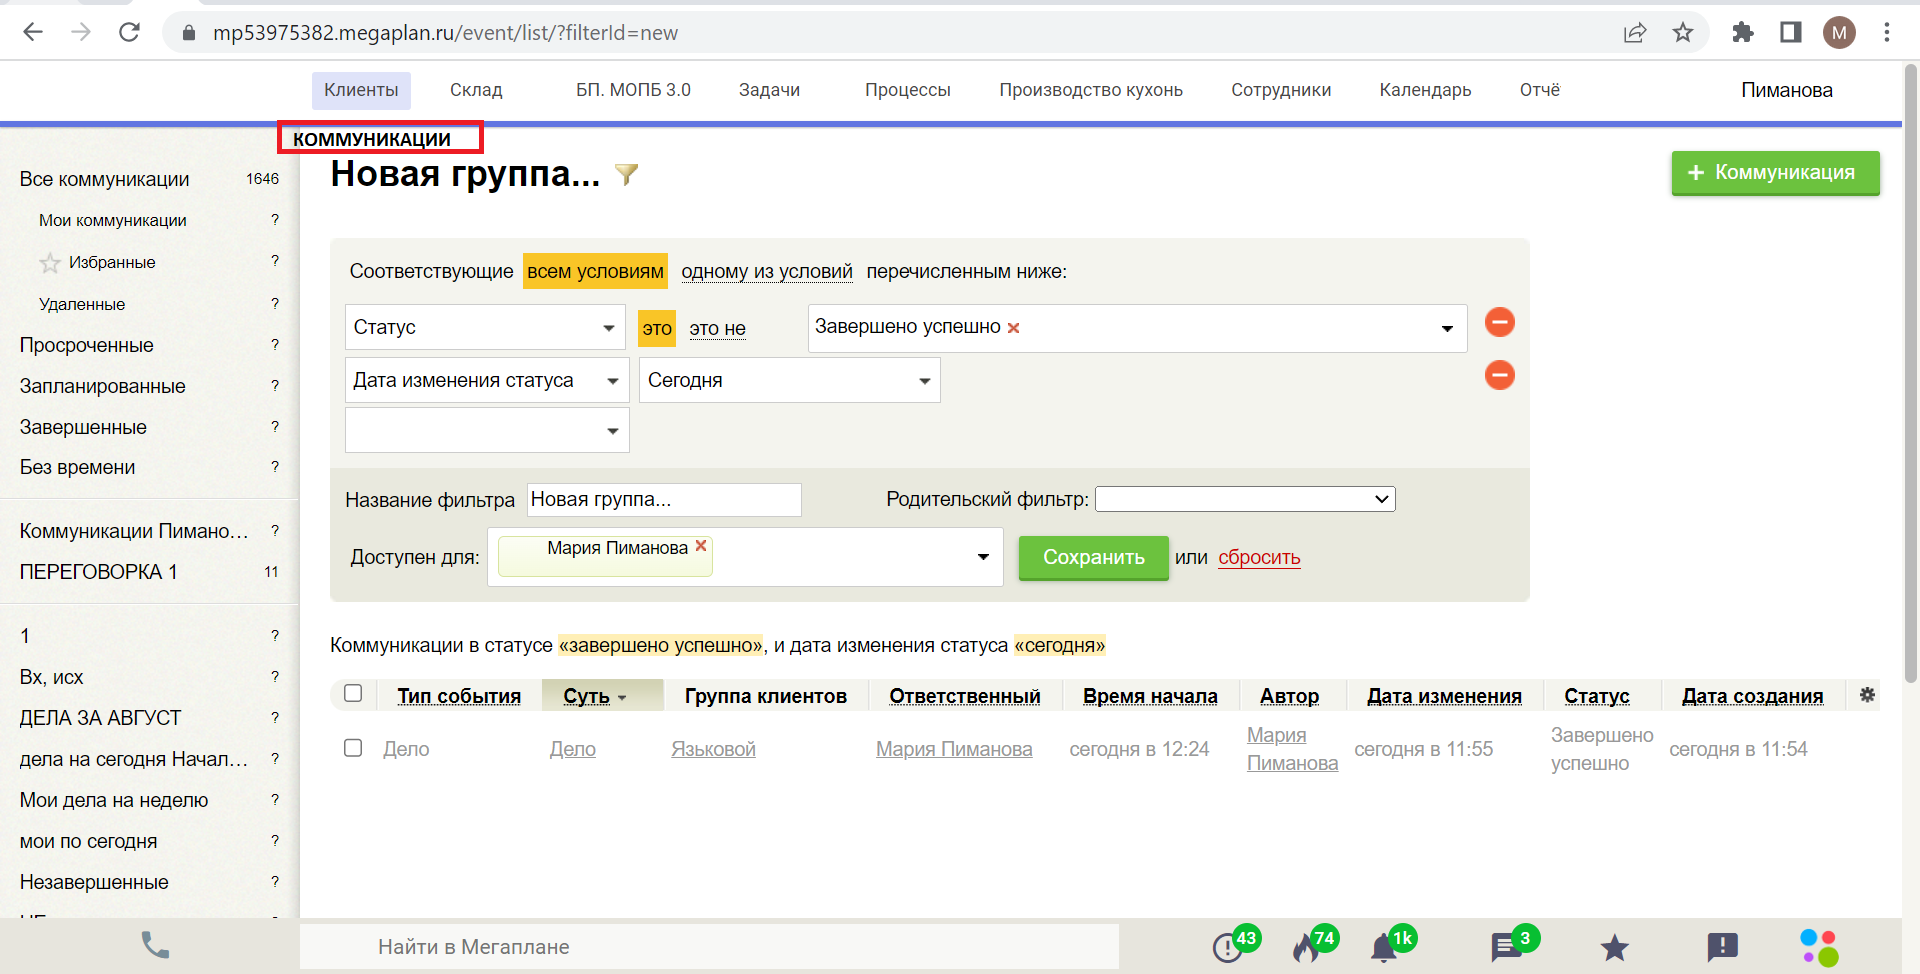
Task: Expand the Завершено успешно value dropdown
Action: [1446, 328]
